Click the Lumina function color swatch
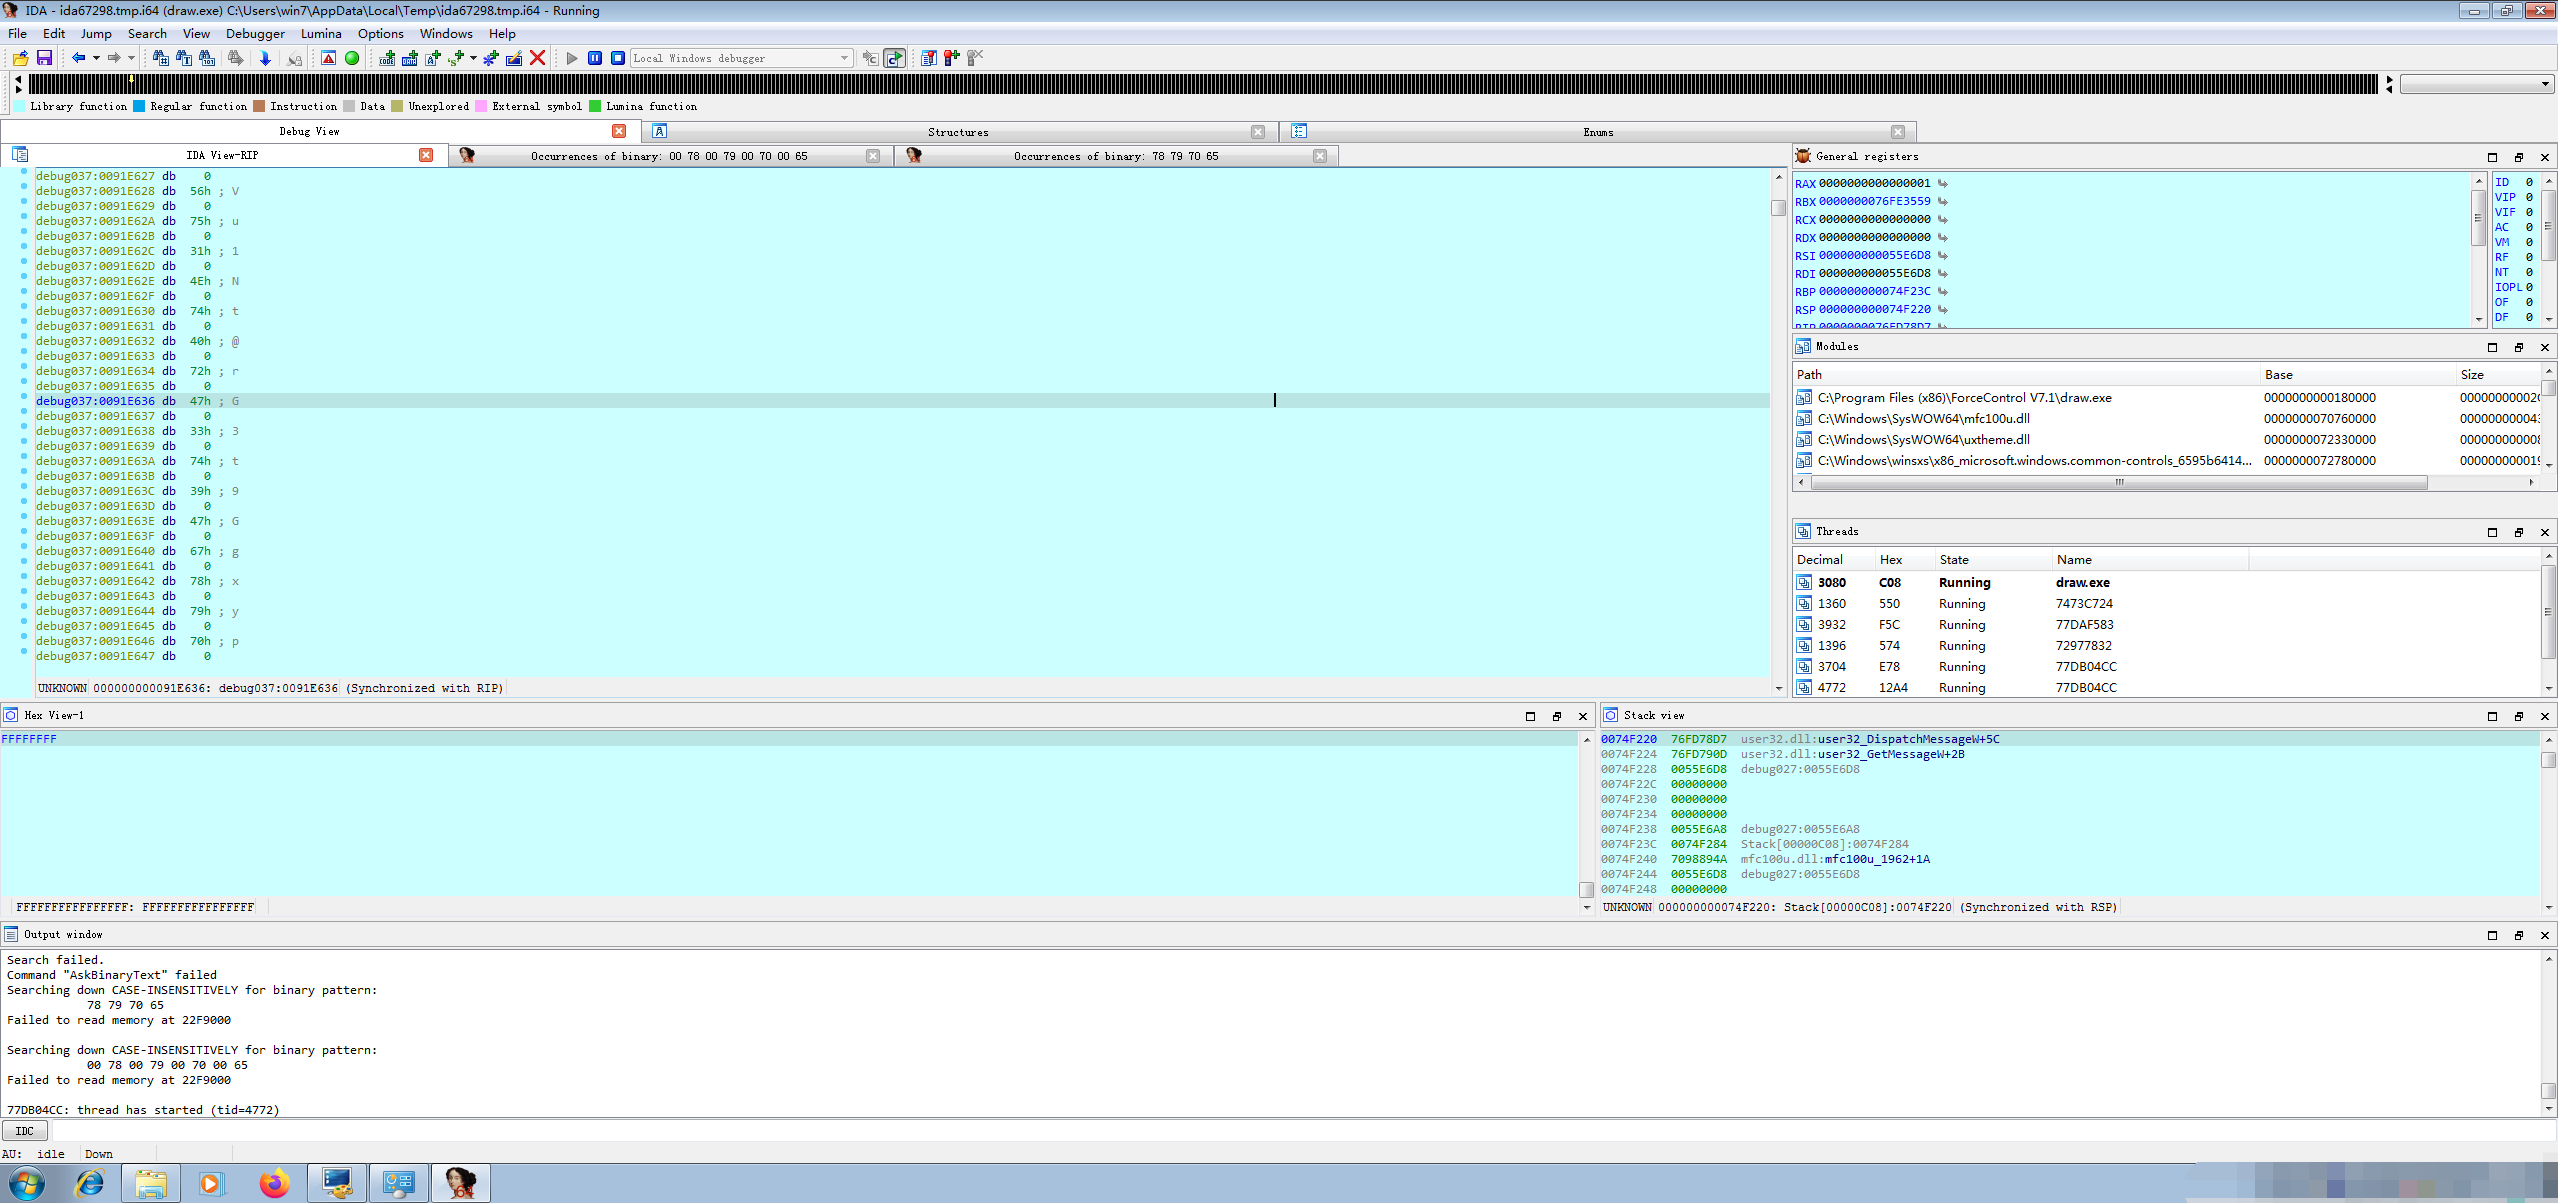The width and height of the screenshot is (2558, 1203). tap(595, 106)
